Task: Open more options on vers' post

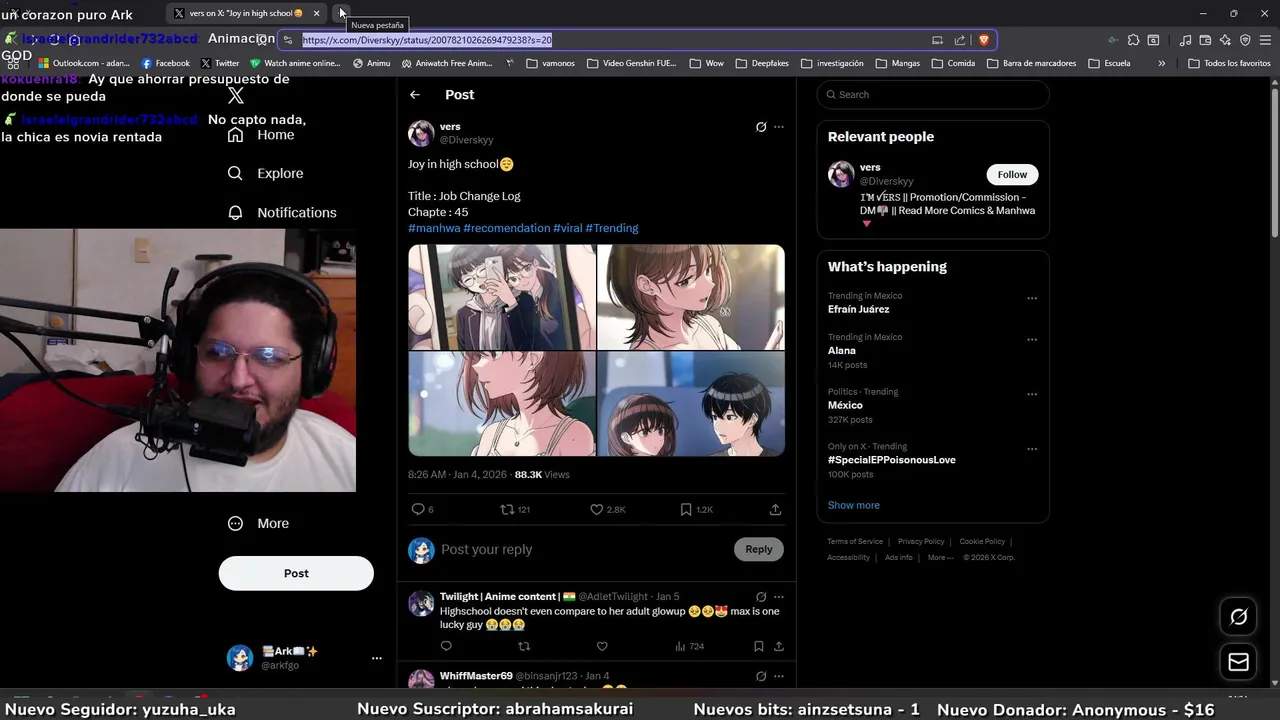Action: pos(779,127)
